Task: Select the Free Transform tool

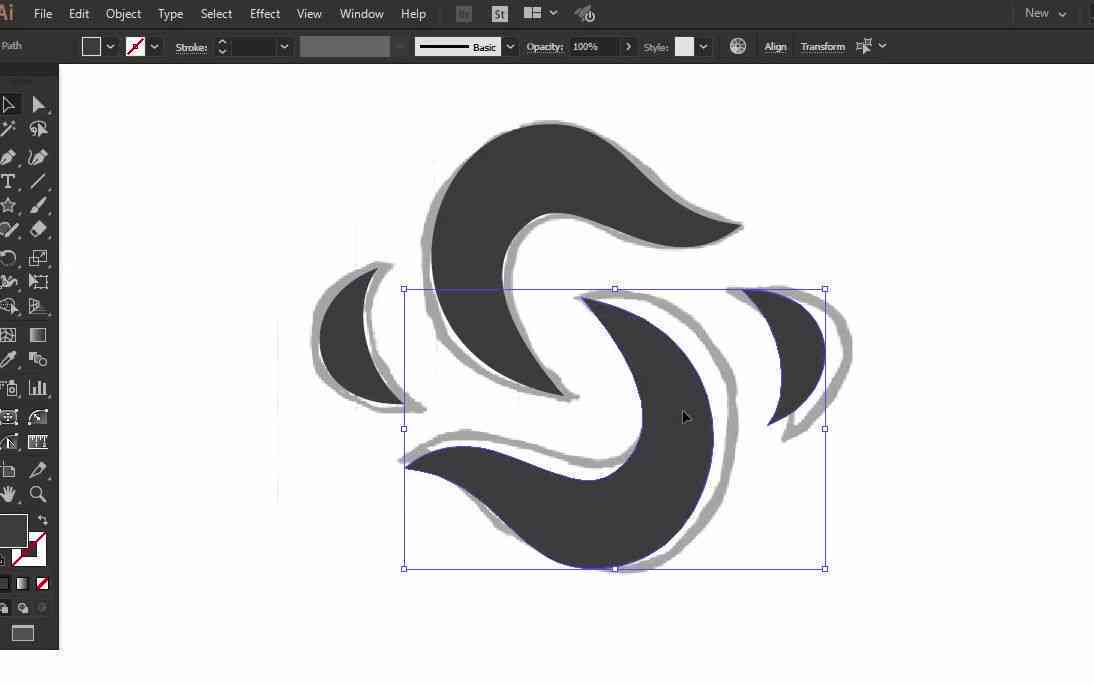Action: pos(38,282)
